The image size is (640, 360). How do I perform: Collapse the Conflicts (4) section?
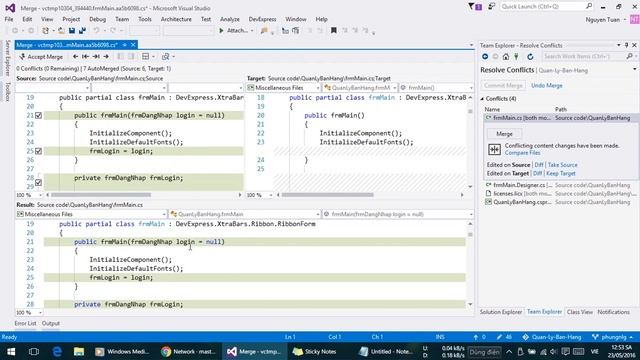click(x=482, y=99)
